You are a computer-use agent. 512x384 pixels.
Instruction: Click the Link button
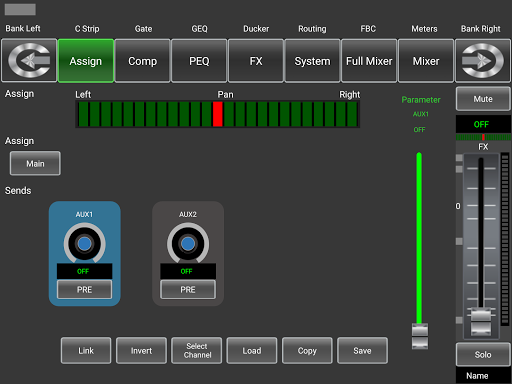point(86,350)
